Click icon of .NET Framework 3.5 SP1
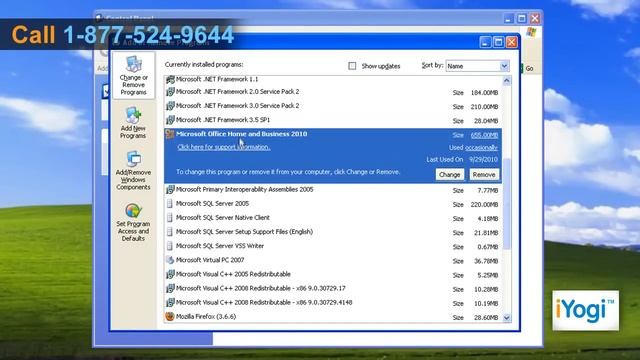The width and height of the screenshot is (640, 360). (x=170, y=120)
